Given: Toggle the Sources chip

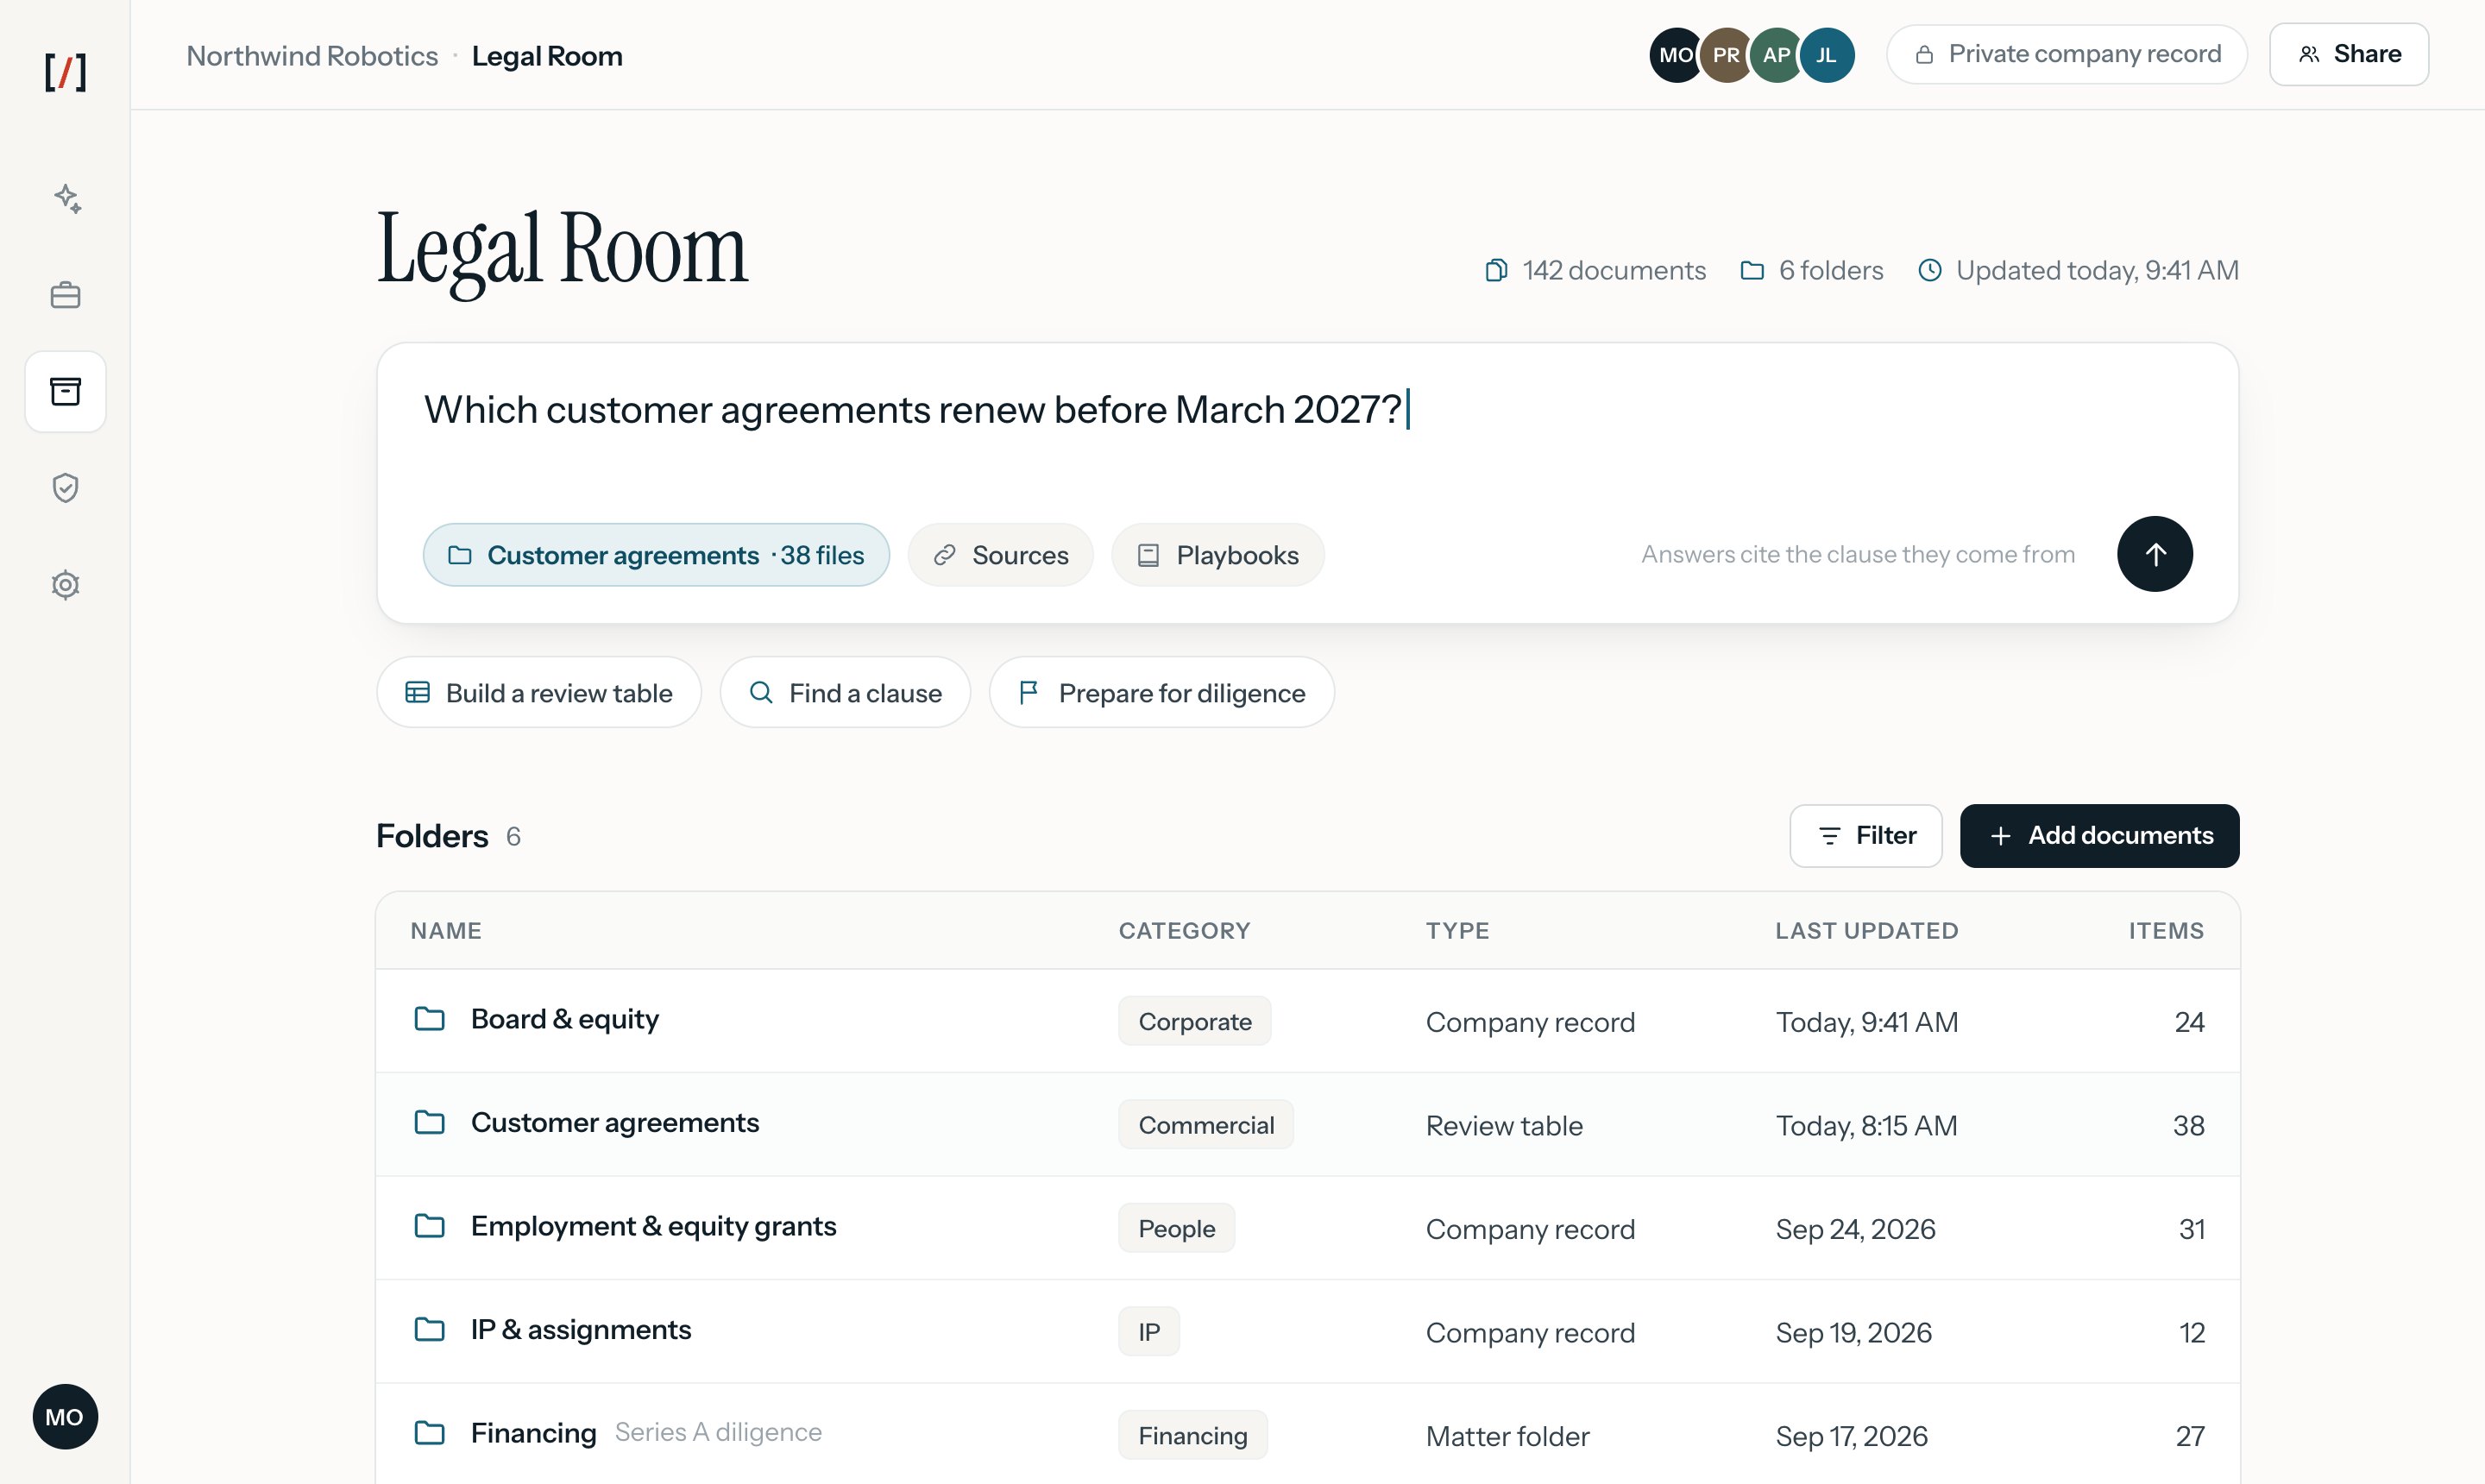Looking at the screenshot, I should coord(1001,555).
